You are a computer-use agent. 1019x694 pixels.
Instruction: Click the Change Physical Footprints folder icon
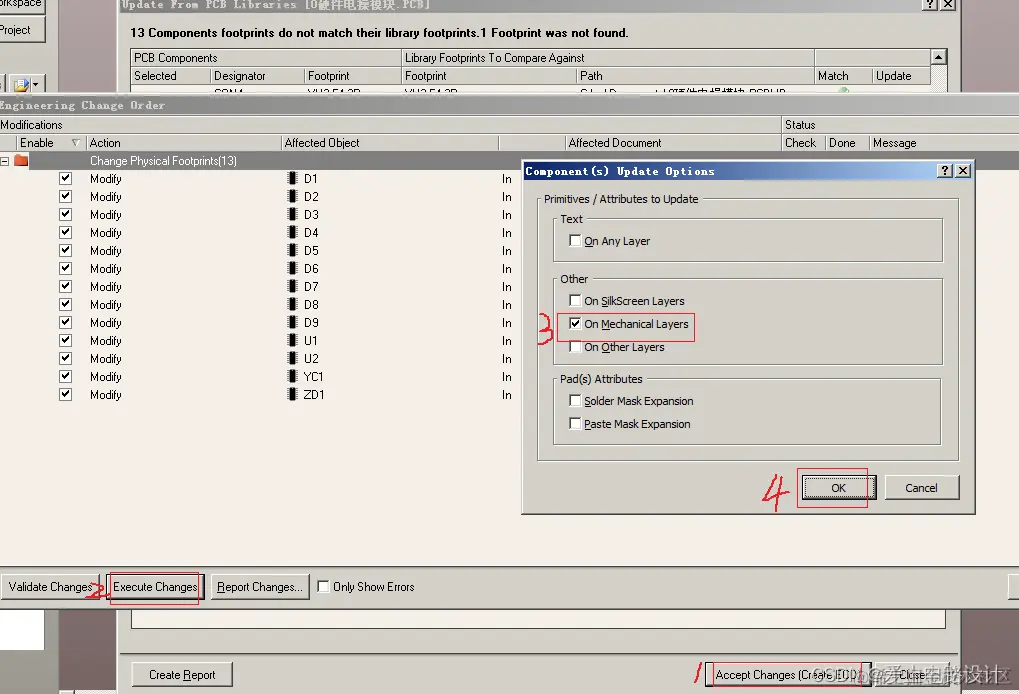pos(21,160)
